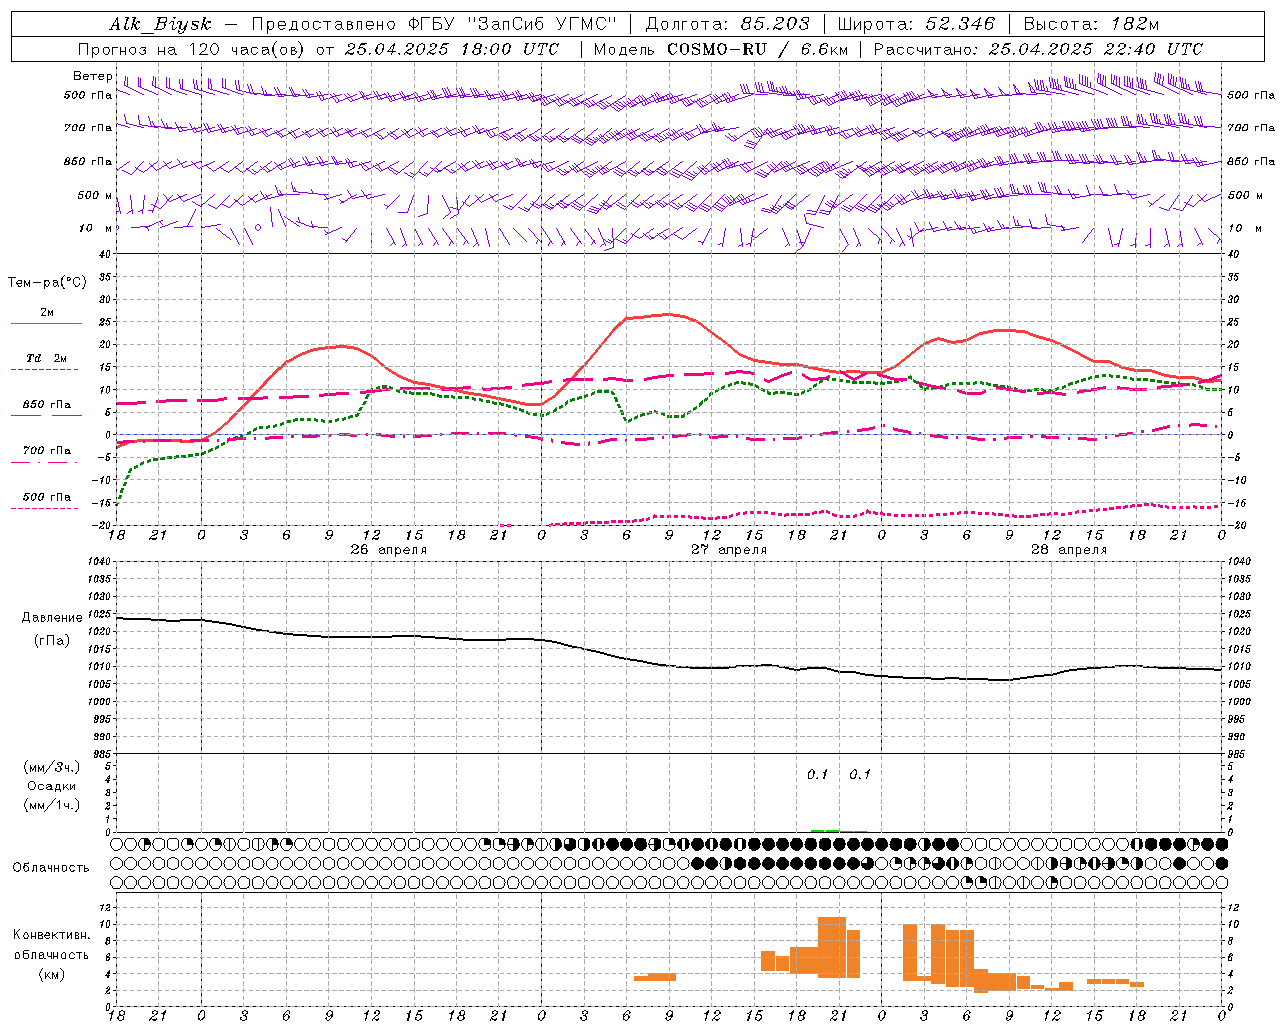Click the '26 апреля' date label
This screenshot has height=1024, width=1280.
click(388, 550)
